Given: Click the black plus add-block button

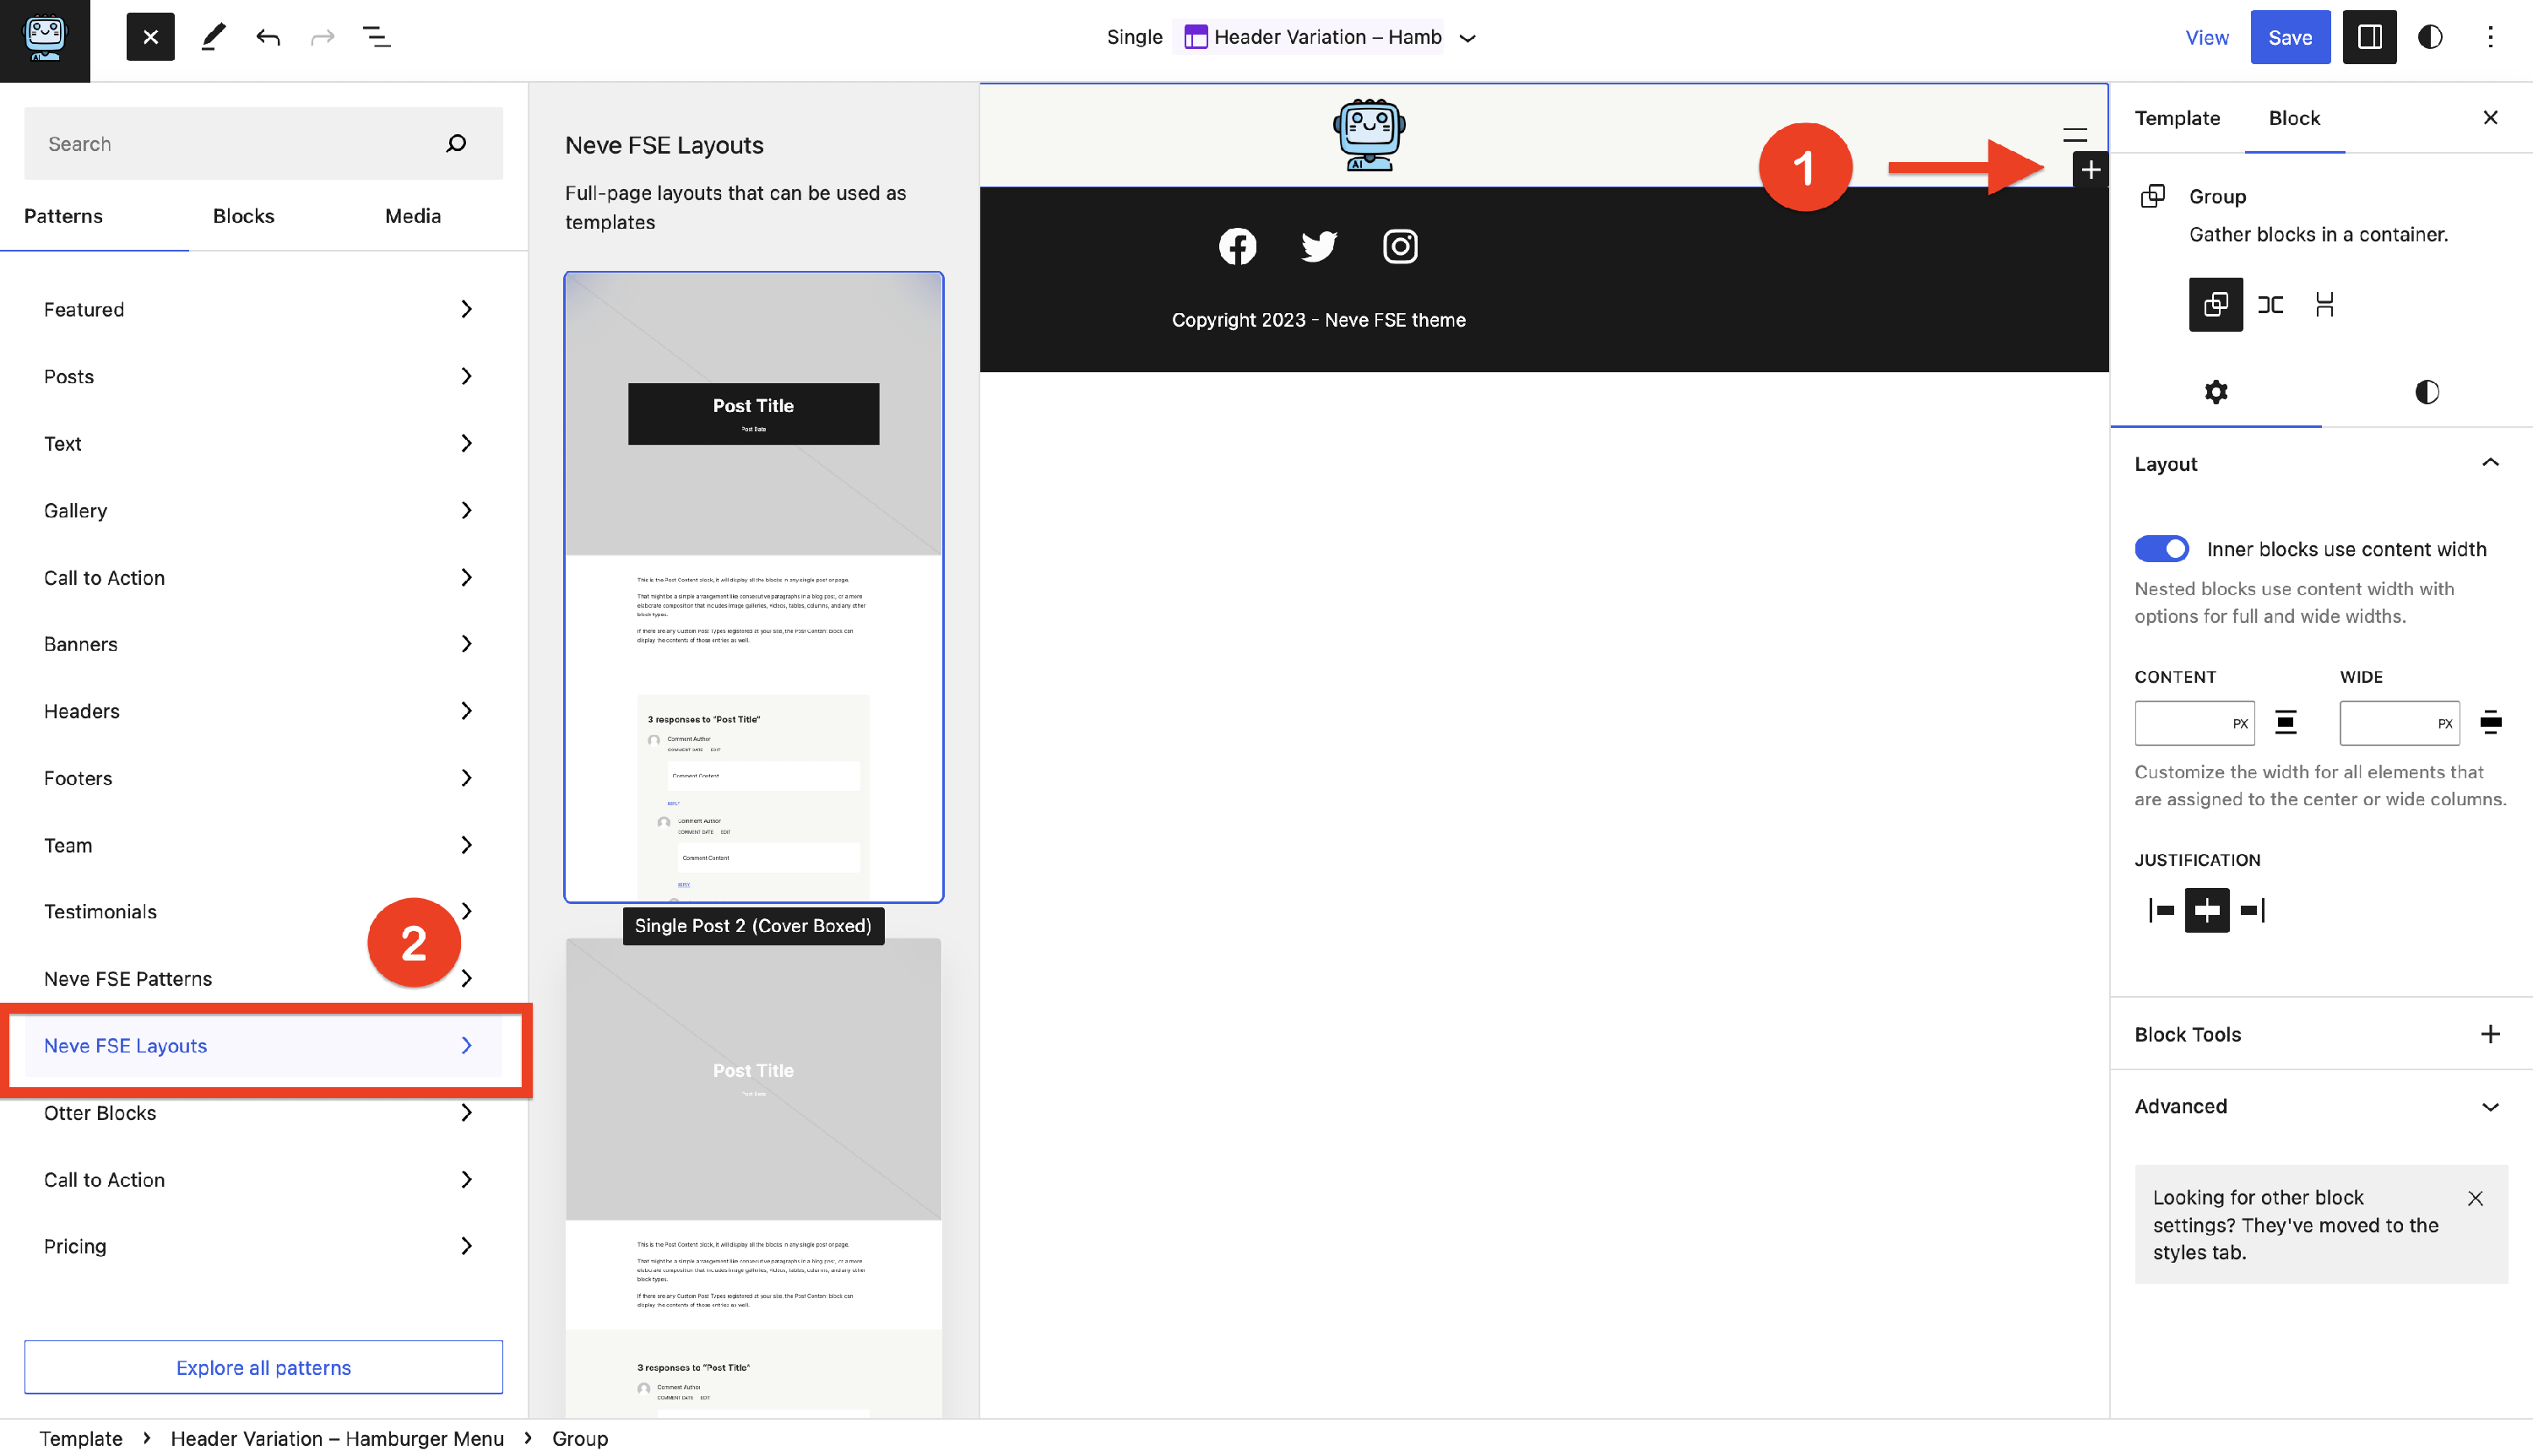Looking at the screenshot, I should (2090, 170).
